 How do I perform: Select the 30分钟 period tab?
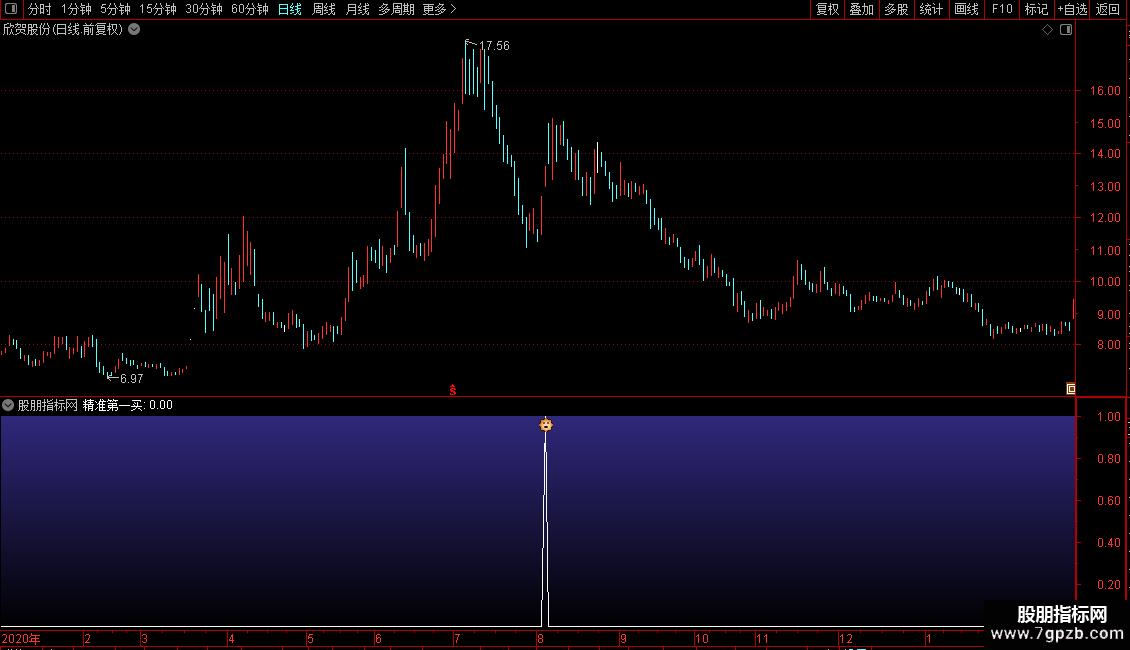point(204,9)
